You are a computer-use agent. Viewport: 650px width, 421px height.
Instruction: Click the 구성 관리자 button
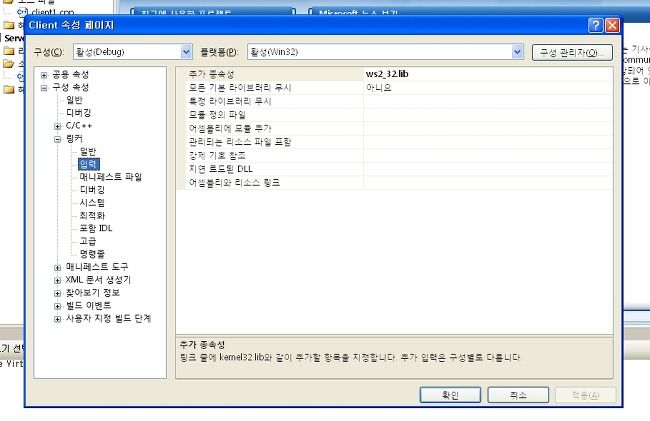coord(572,52)
